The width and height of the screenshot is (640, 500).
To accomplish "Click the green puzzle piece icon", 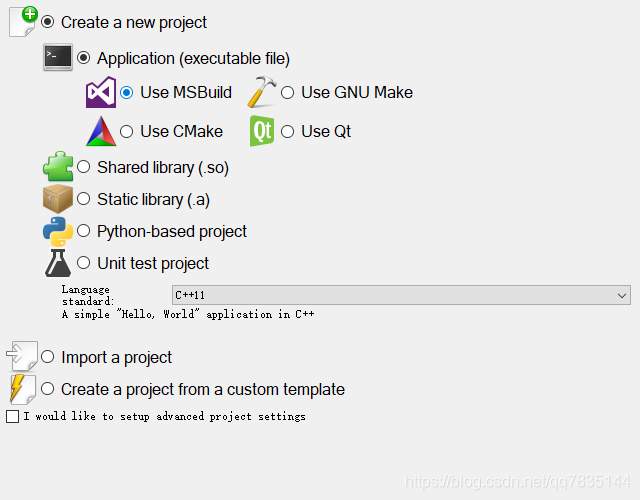I will [x=58, y=167].
